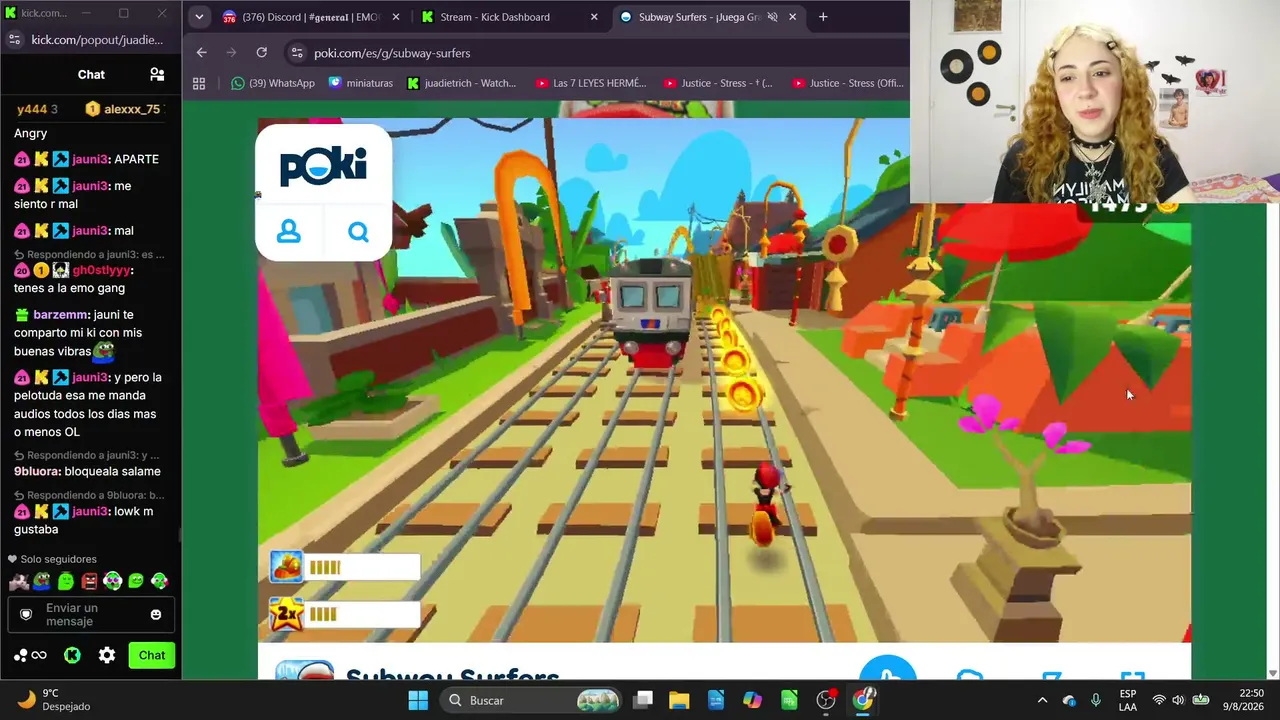Reload the Poki page
Image resolution: width=1280 pixels, height=720 pixels.
262,53
